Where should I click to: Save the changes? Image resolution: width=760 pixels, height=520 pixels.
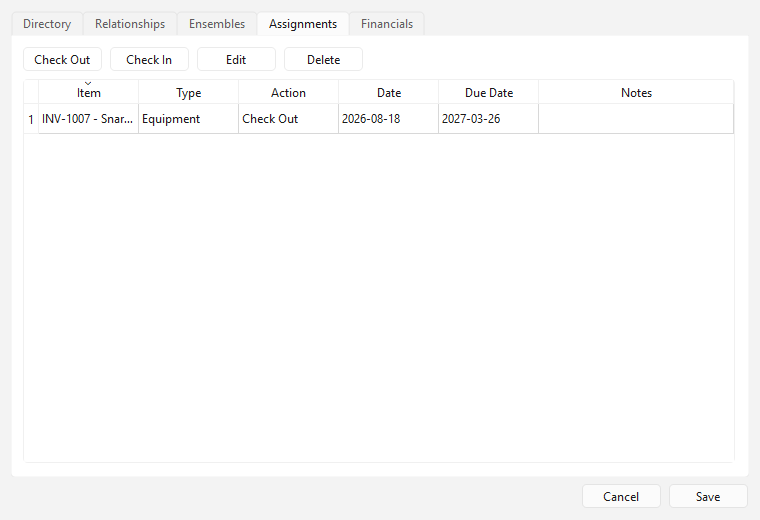point(708,497)
